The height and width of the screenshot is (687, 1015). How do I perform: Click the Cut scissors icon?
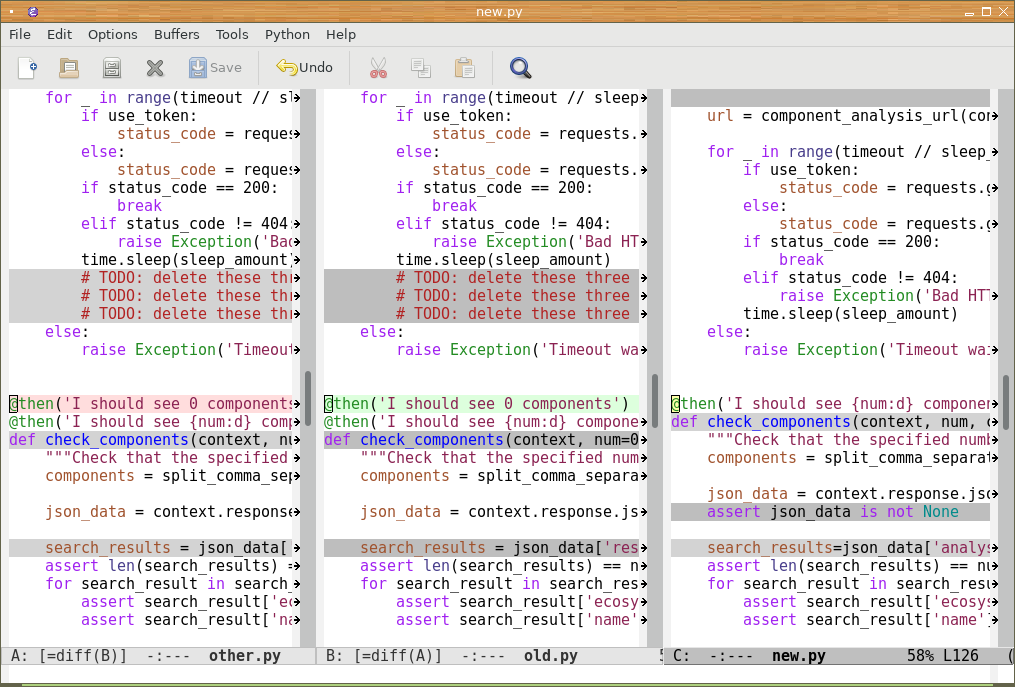pos(377,68)
